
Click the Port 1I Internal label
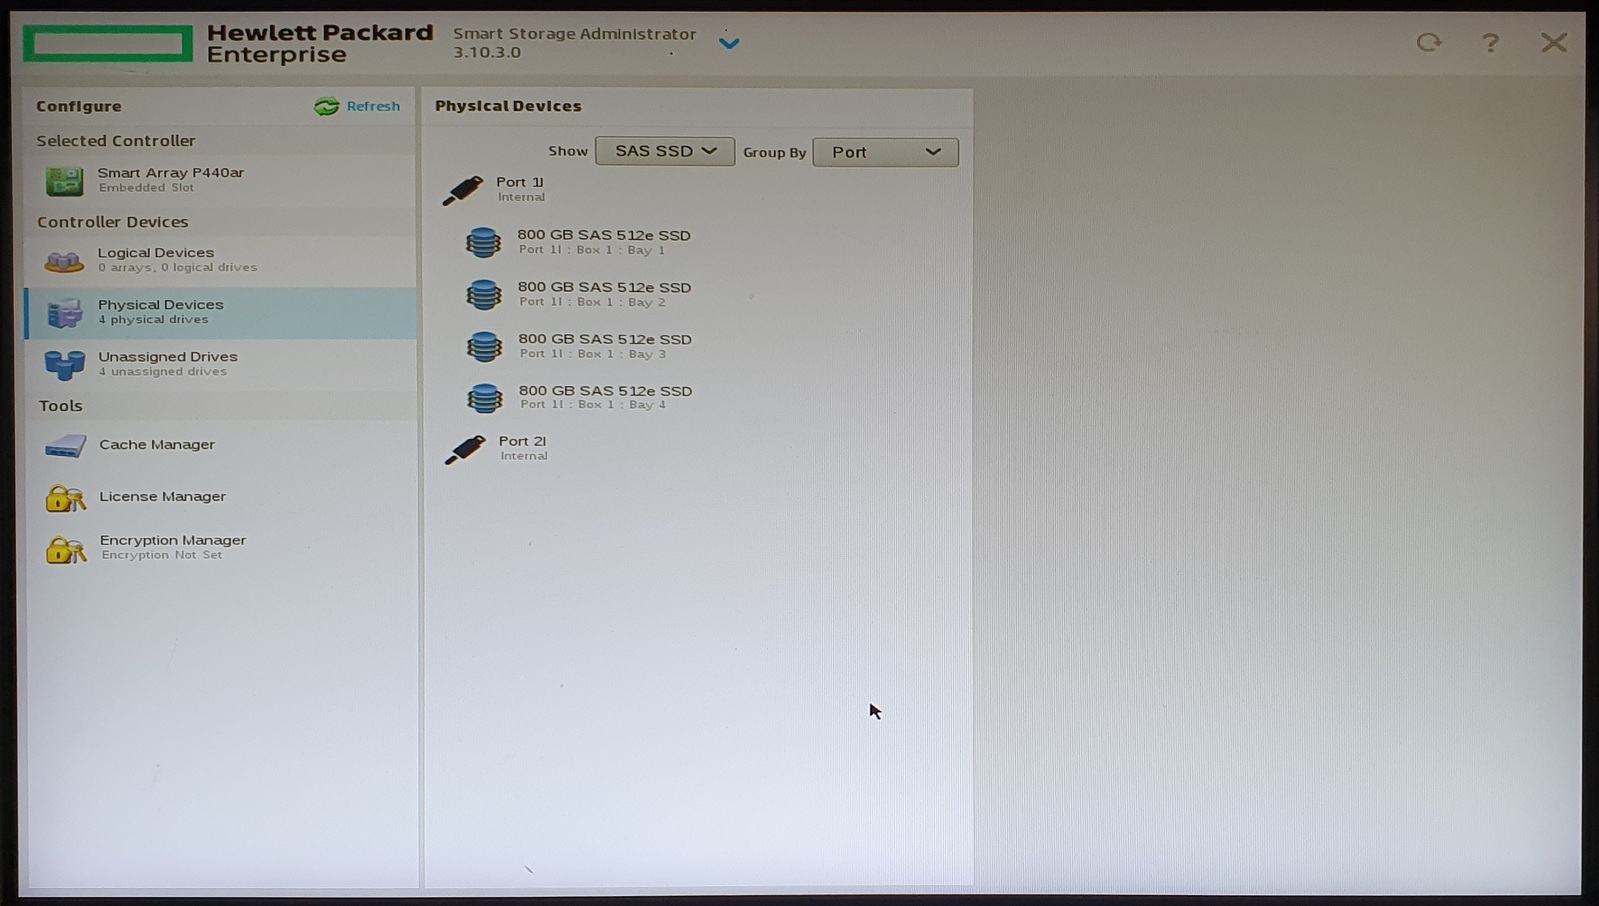[x=521, y=189]
